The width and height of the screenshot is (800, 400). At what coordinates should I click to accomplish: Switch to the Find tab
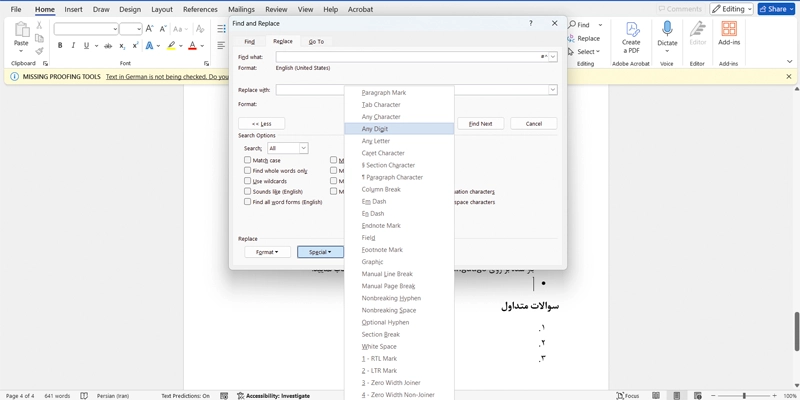click(249, 41)
